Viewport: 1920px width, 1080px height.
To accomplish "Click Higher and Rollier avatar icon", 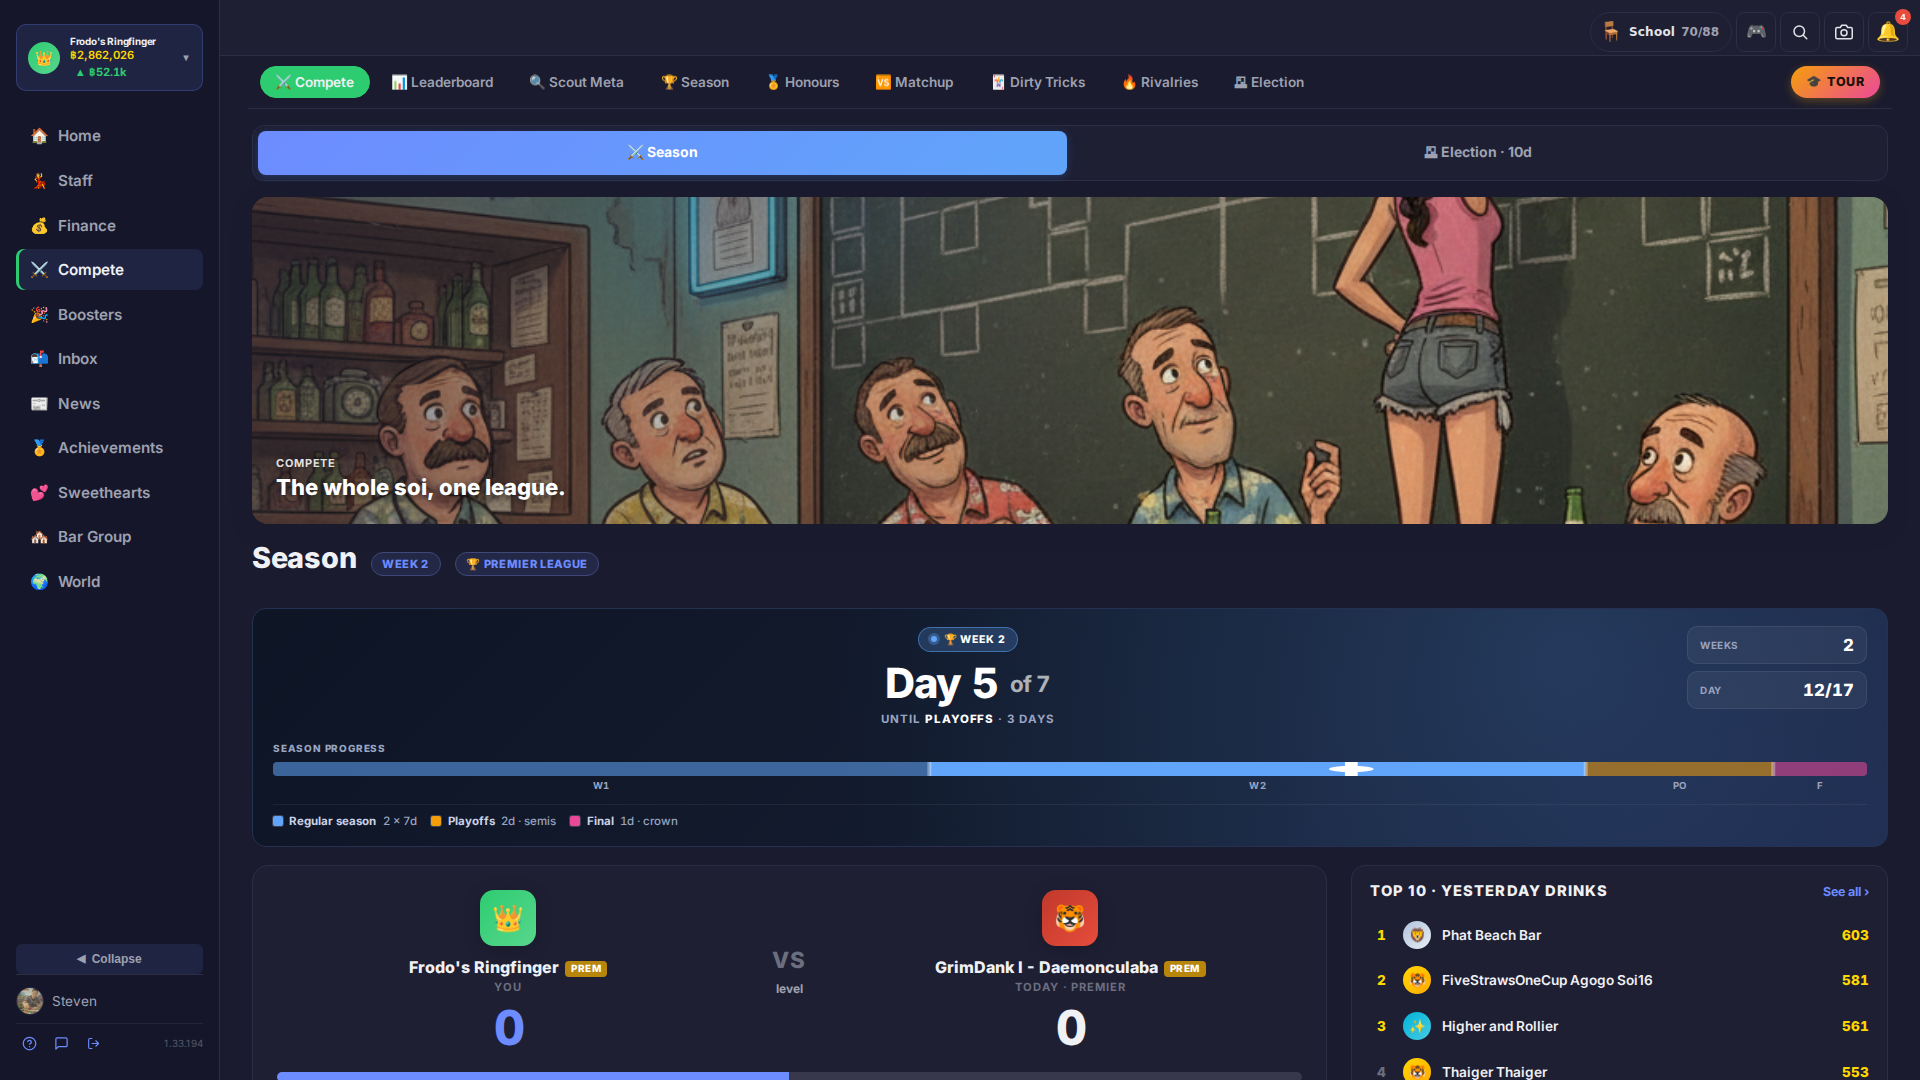I will point(1417,1026).
